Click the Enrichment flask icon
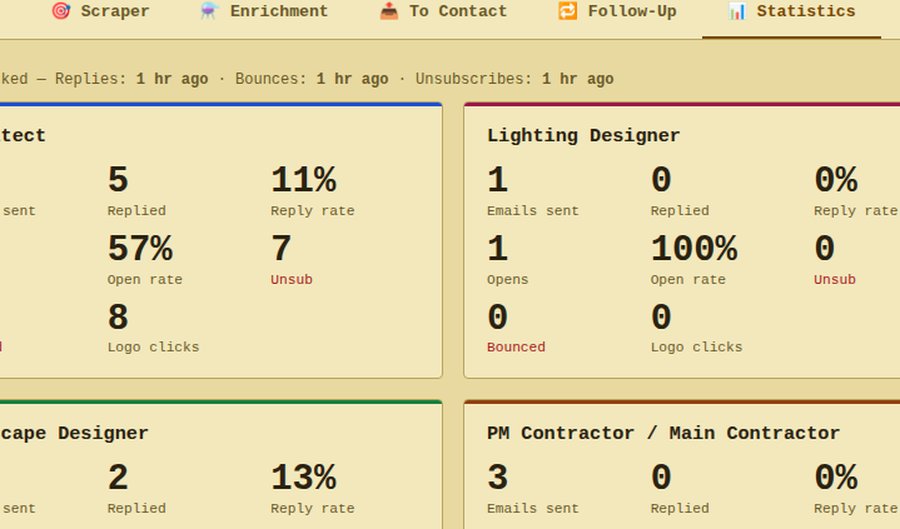This screenshot has height=529, width=900. [209, 11]
